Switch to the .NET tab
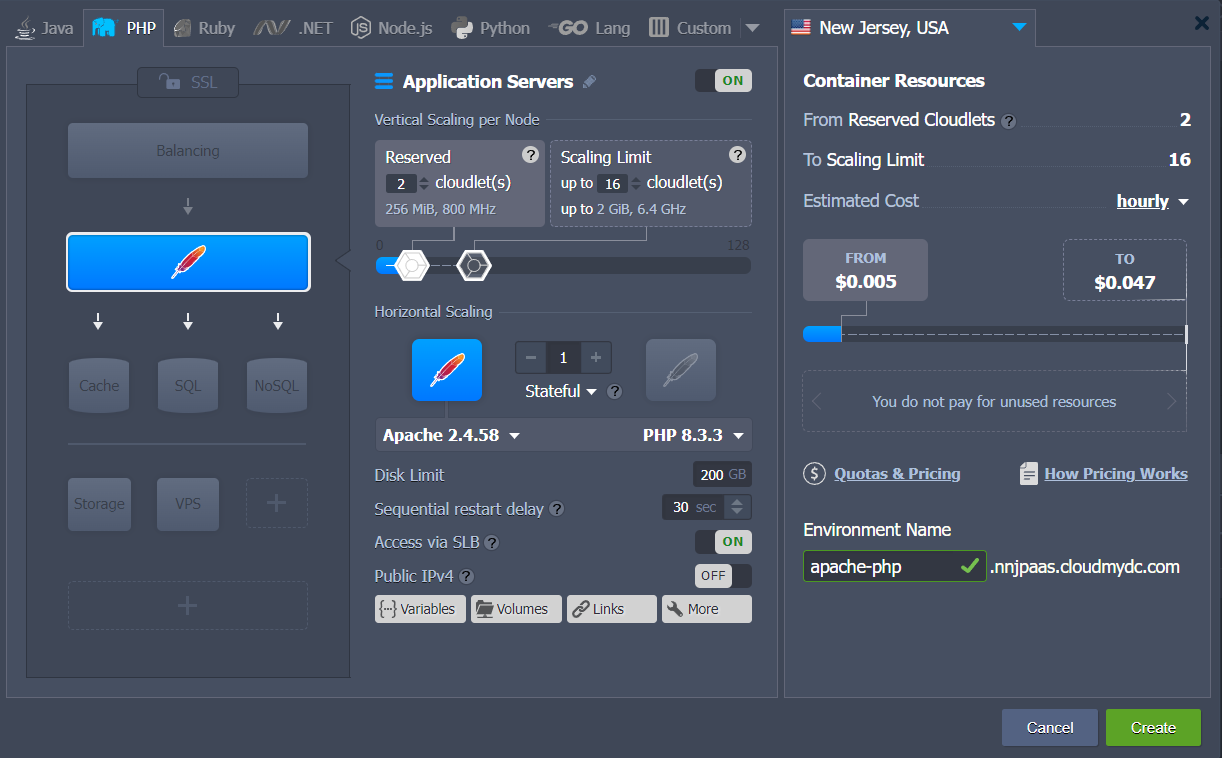Viewport: 1222px width, 758px height. 293,28
